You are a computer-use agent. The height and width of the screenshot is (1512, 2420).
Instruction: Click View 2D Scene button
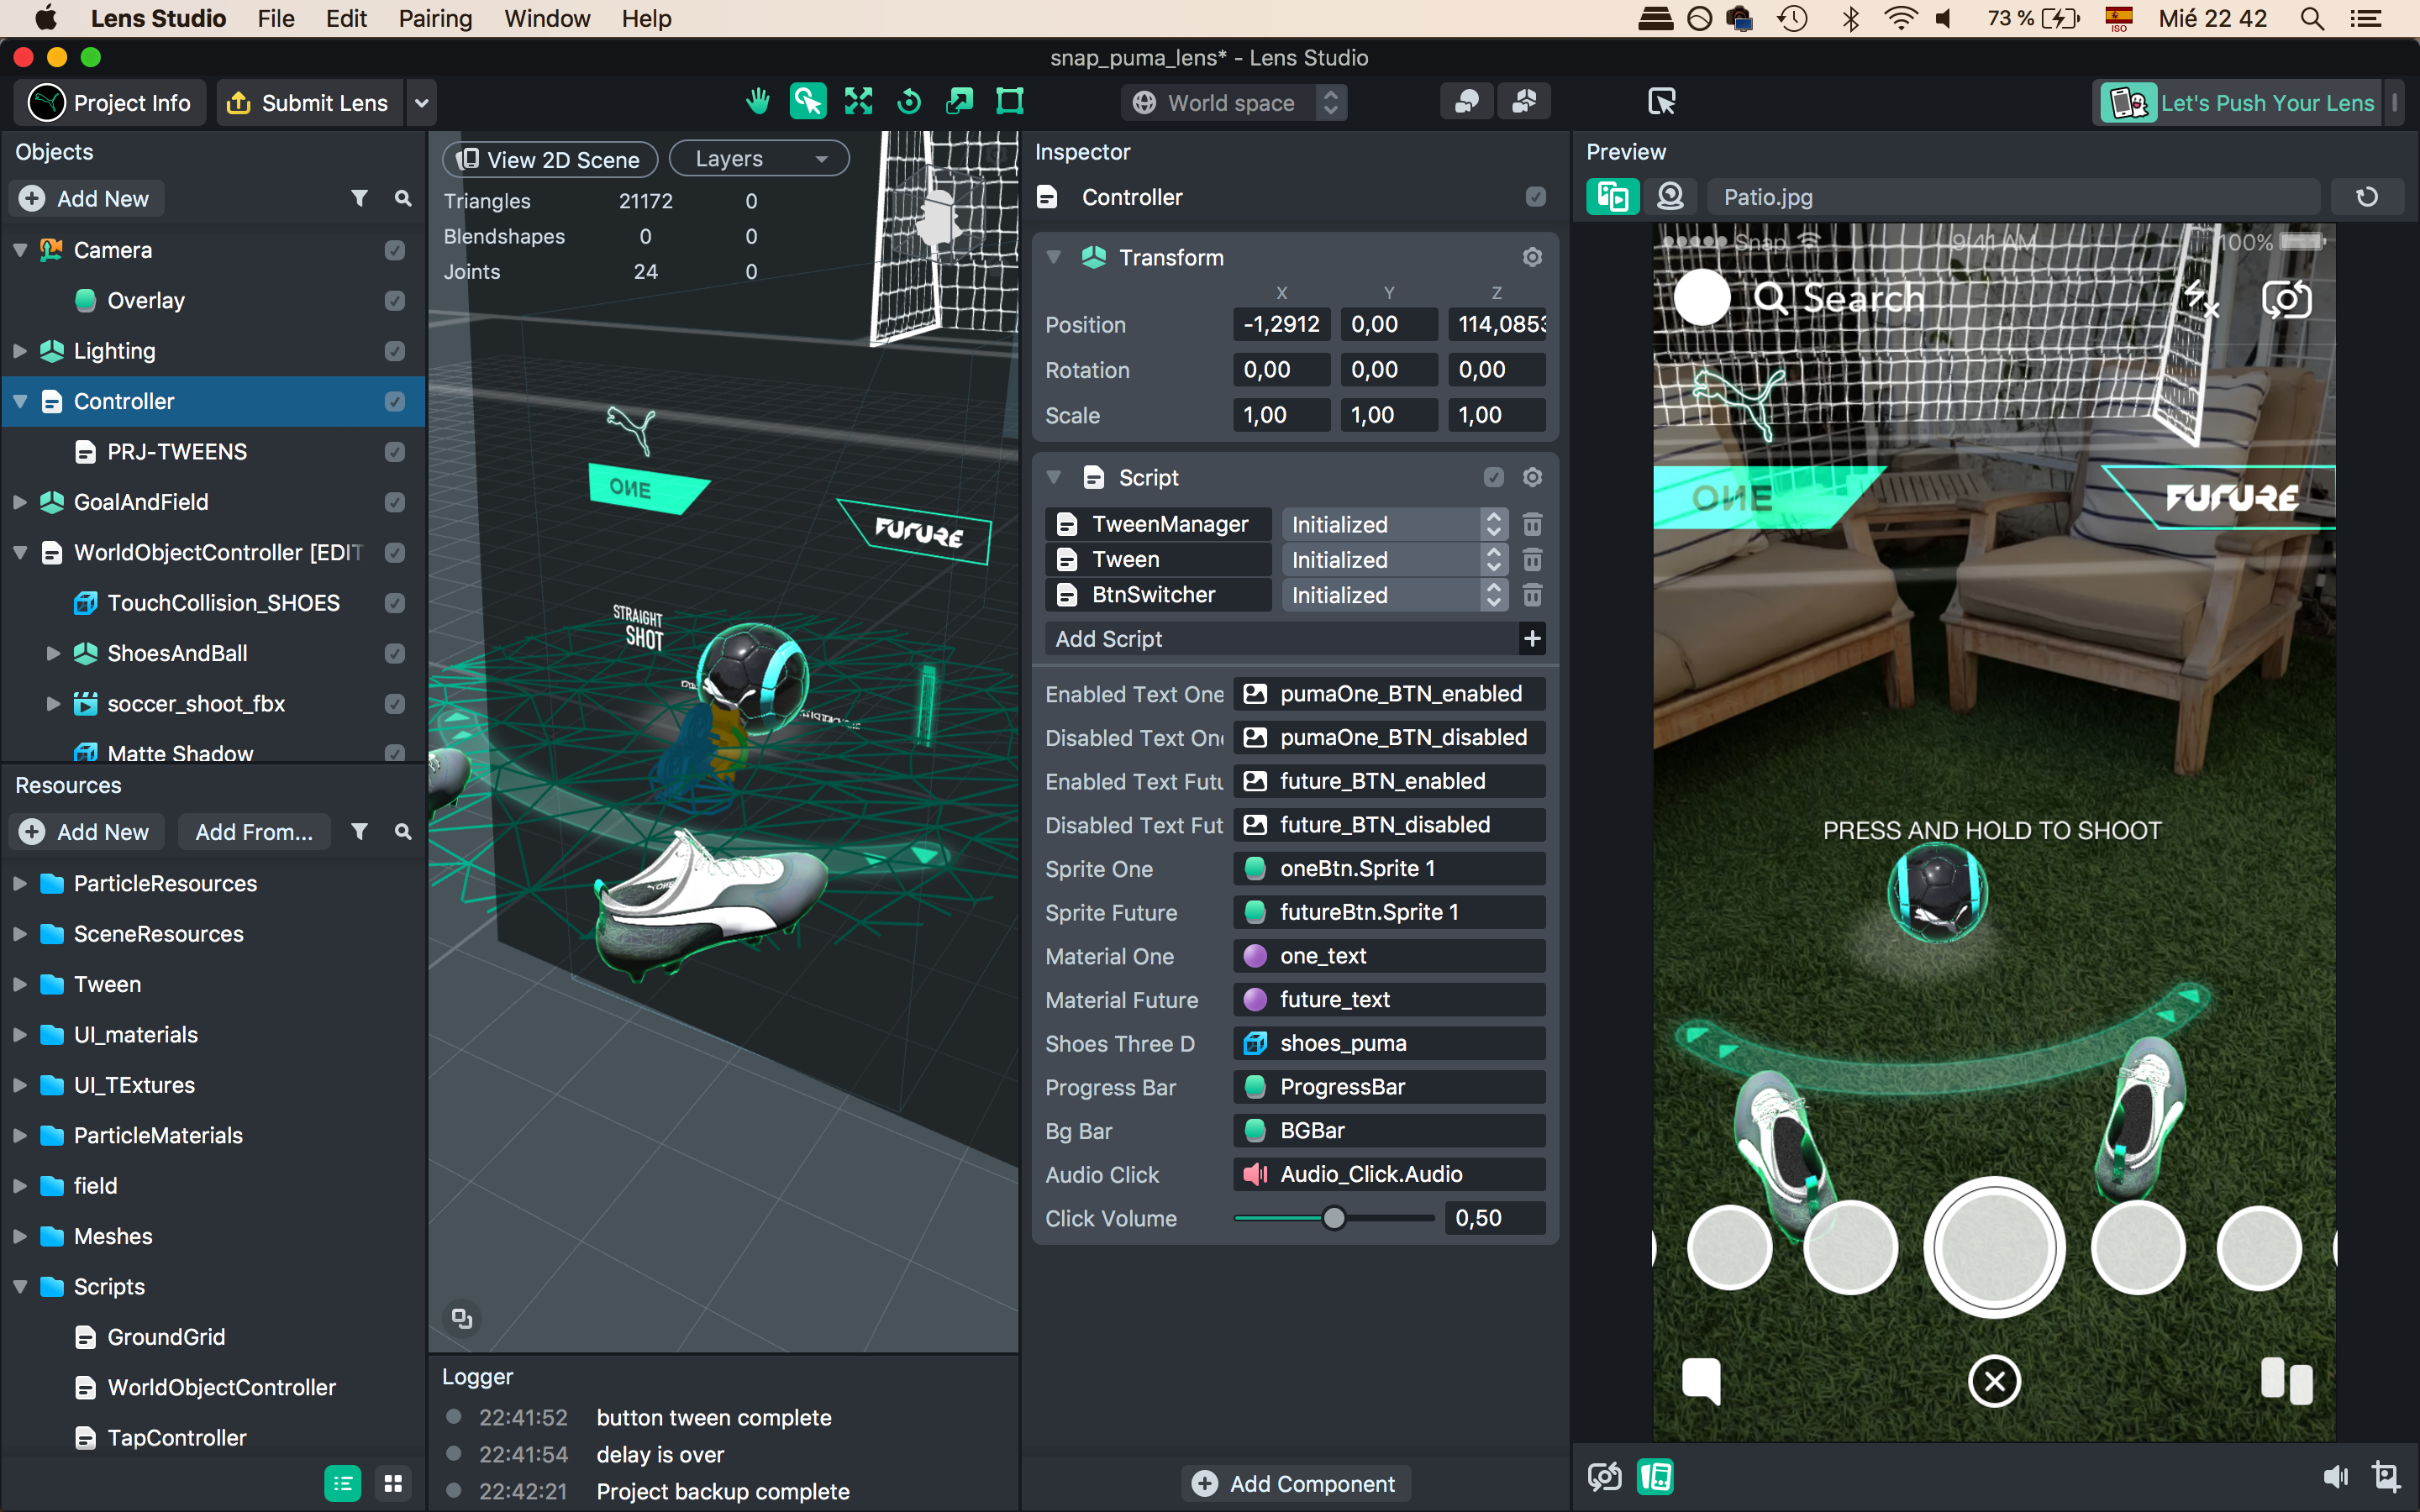coord(550,159)
